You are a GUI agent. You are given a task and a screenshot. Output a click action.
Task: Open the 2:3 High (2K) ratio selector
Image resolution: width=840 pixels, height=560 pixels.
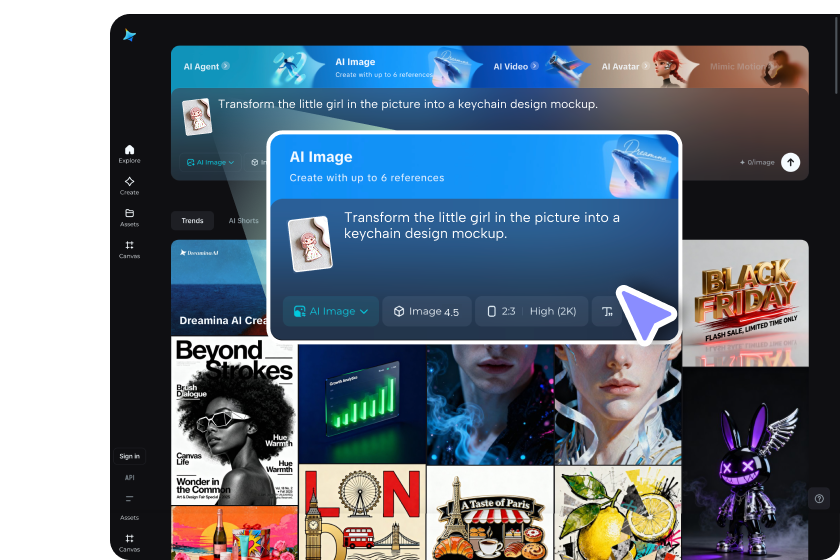click(x=531, y=311)
